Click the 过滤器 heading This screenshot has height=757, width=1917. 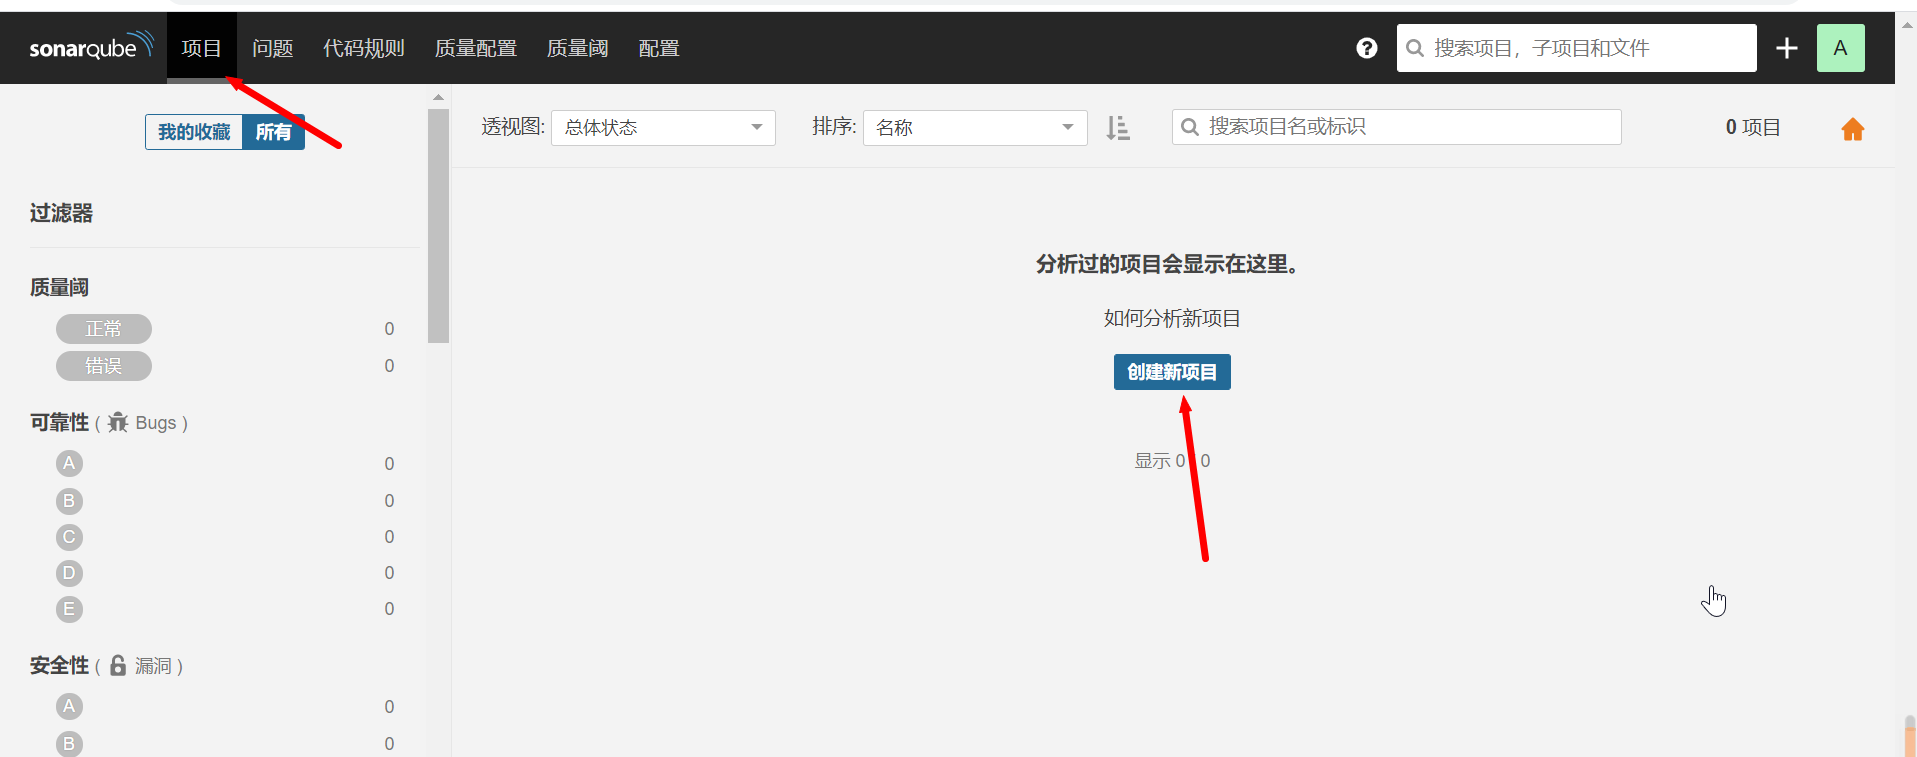[x=61, y=213]
